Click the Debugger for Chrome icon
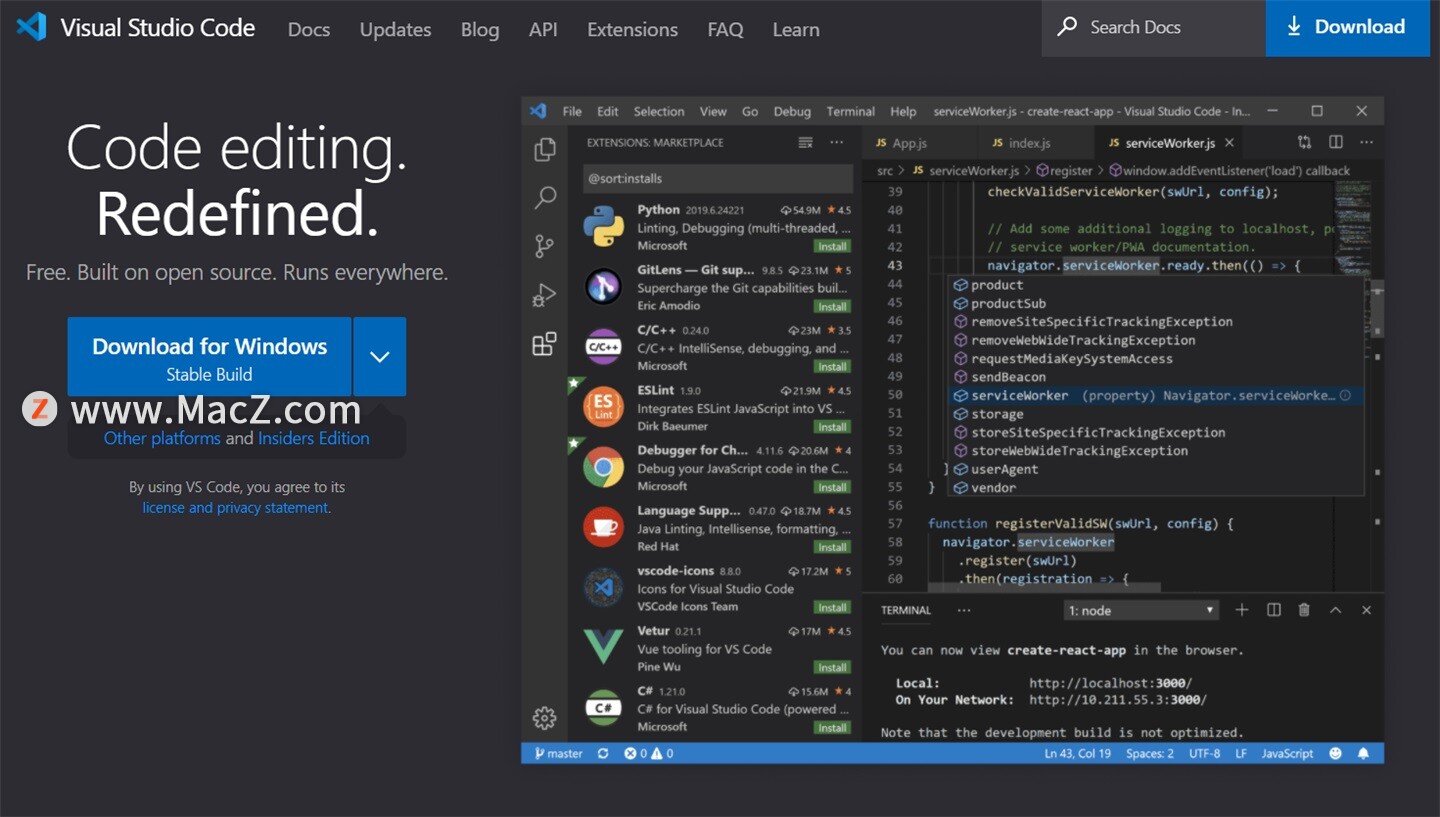This screenshot has height=817, width=1440. click(603, 467)
